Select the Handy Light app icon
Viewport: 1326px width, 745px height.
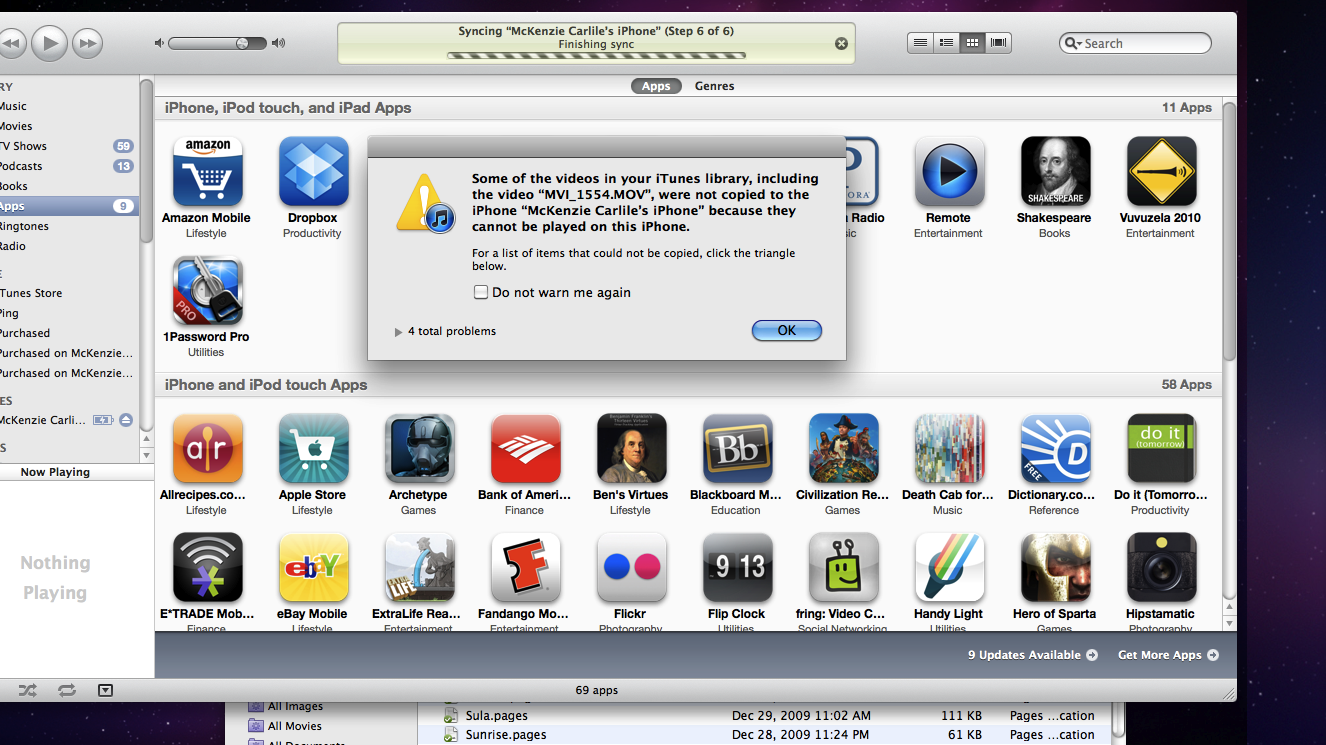(949, 568)
